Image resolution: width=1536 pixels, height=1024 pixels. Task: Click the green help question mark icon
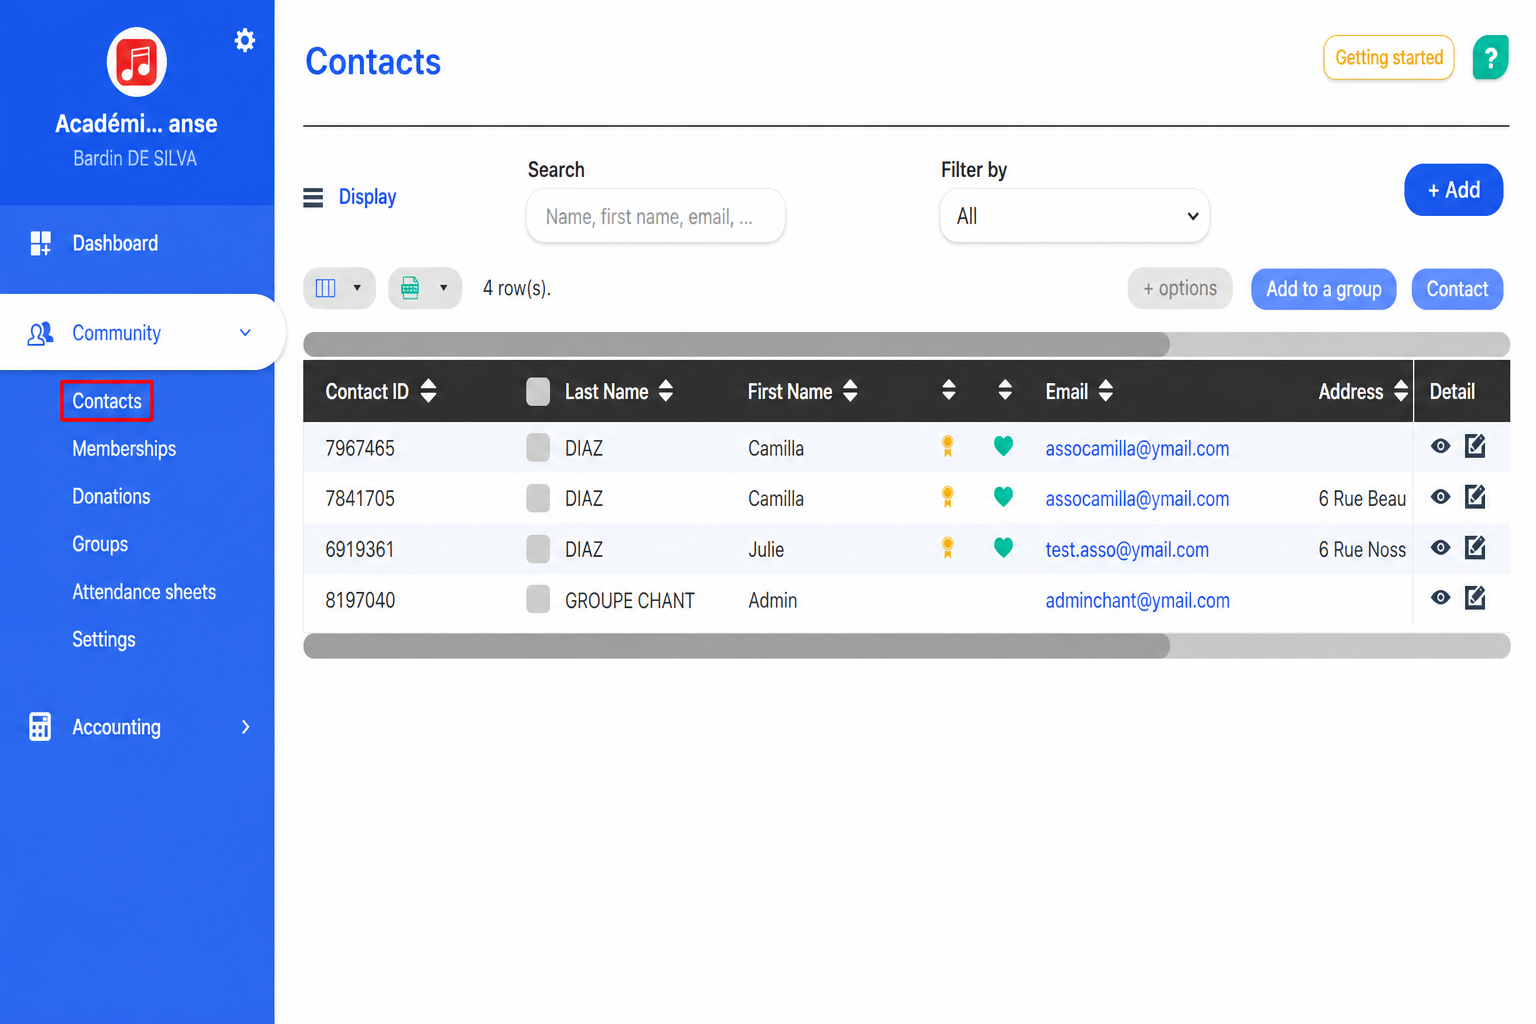point(1490,58)
